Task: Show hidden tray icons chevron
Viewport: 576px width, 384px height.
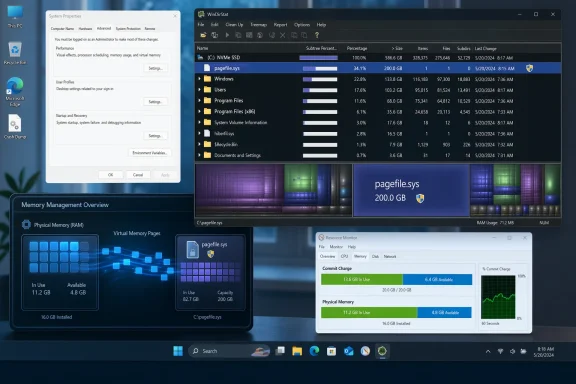Action: coord(488,352)
